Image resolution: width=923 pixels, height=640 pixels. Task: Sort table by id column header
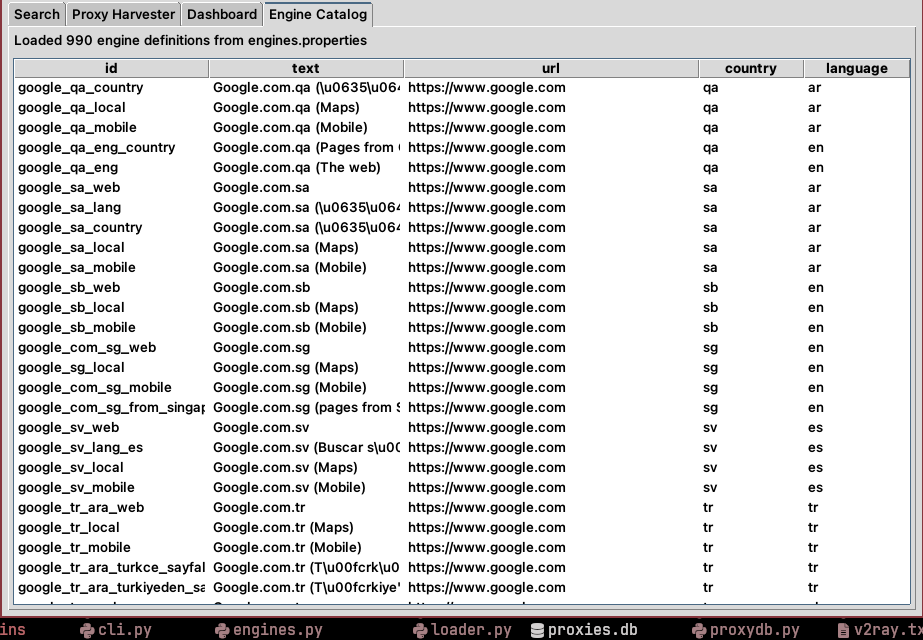click(x=111, y=68)
